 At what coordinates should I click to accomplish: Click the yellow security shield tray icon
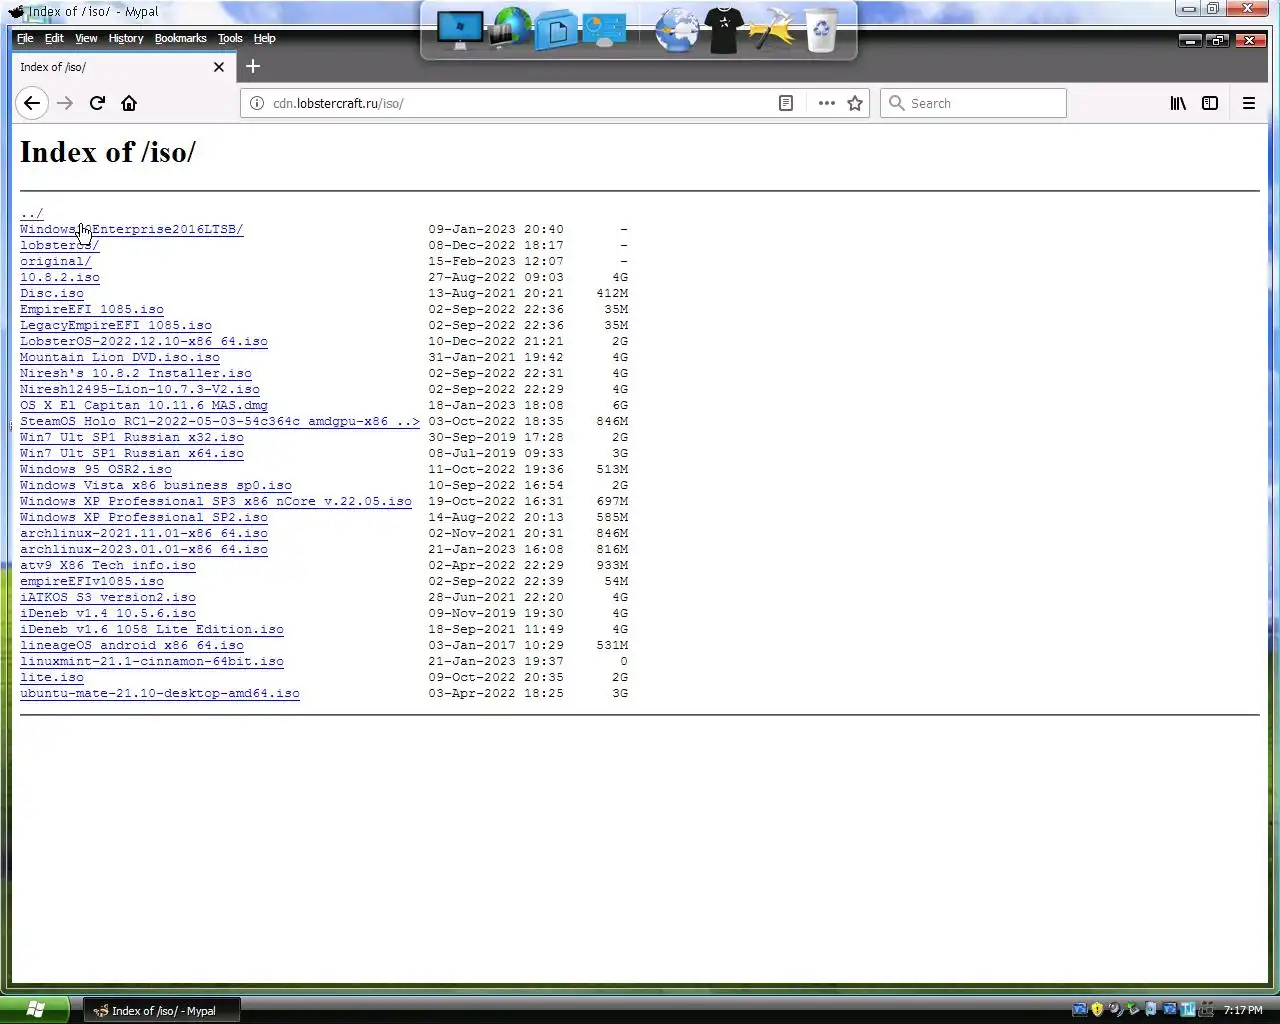pyautogui.click(x=1097, y=1010)
